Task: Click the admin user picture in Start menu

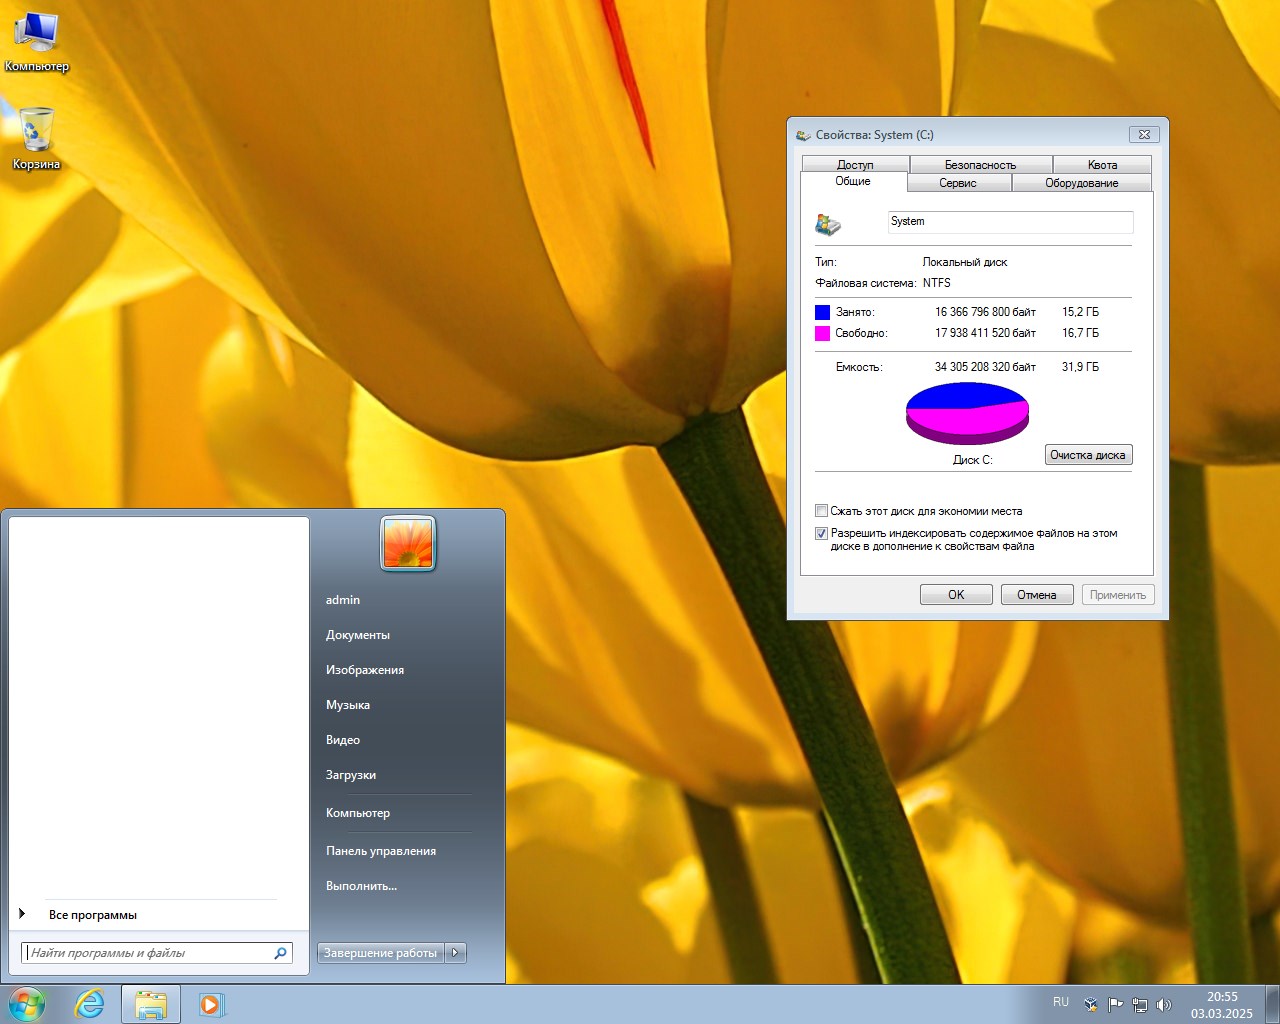Action: click(x=408, y=543)
